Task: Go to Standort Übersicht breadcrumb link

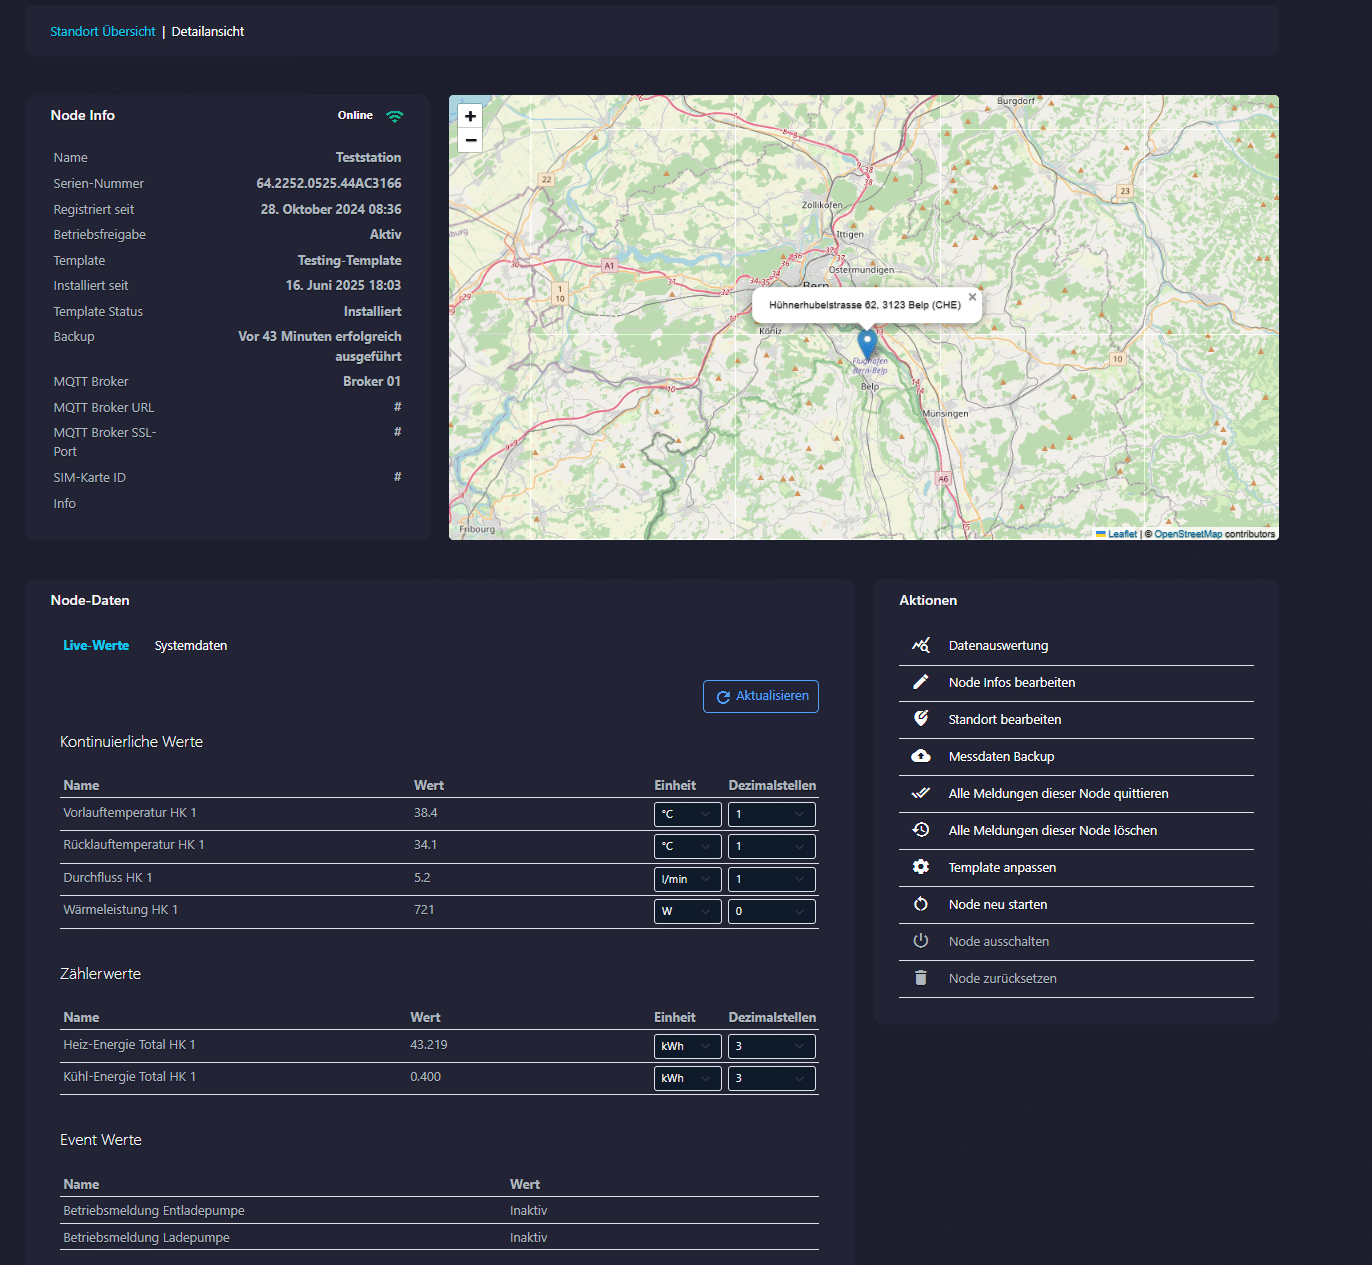Action: [103, 32]
